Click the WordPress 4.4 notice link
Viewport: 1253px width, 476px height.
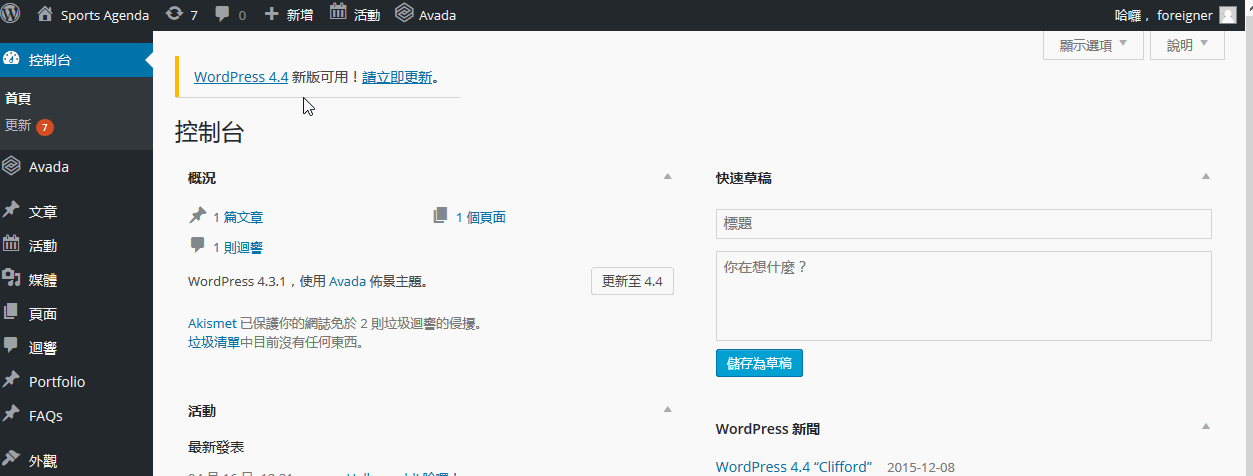(241, 76)
